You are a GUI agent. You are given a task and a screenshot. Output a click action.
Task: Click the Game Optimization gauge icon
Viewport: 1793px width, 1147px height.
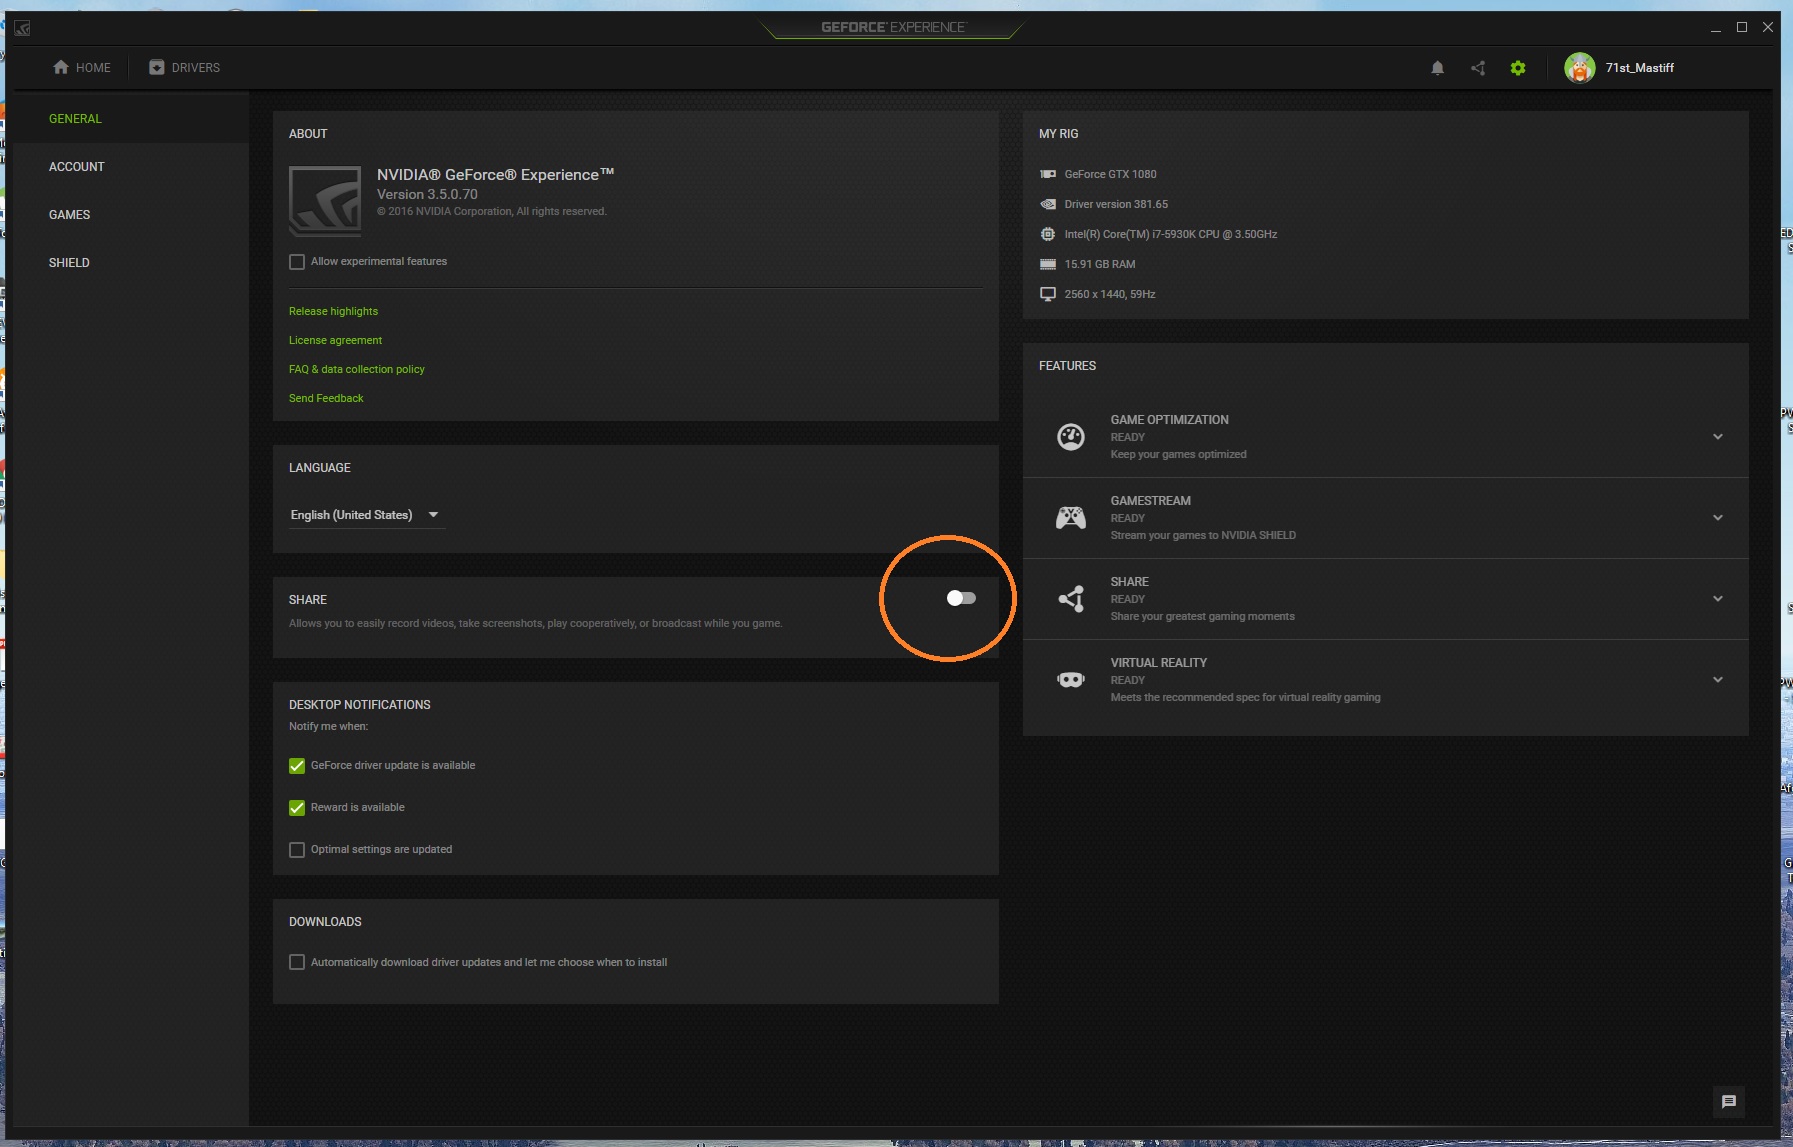click(1071, 437)
